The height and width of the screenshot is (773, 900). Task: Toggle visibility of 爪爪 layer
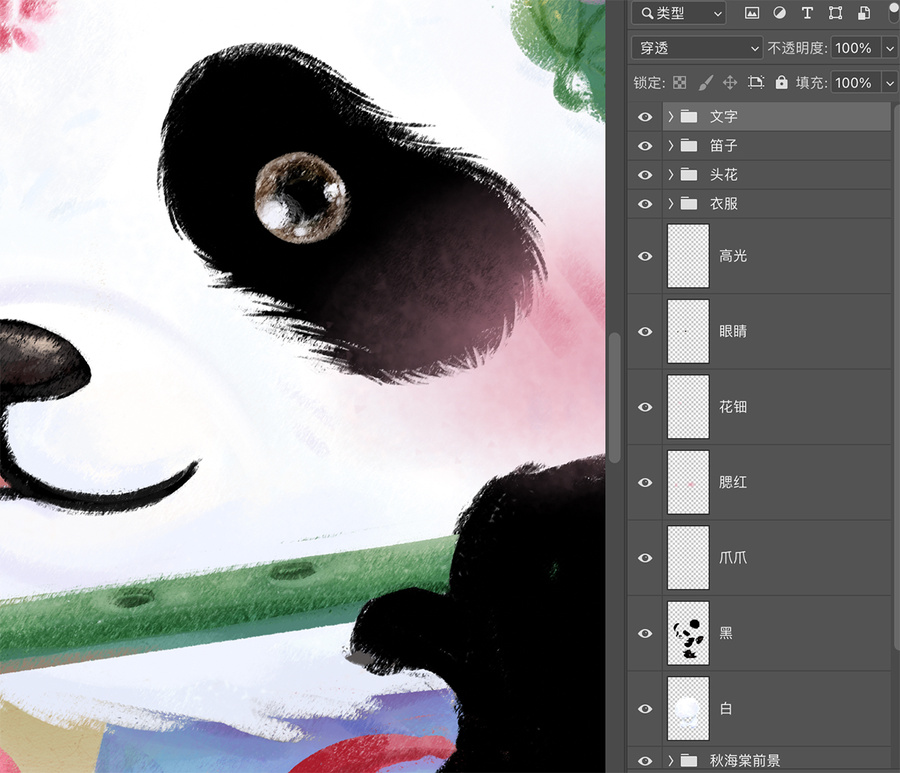[645, 558]
